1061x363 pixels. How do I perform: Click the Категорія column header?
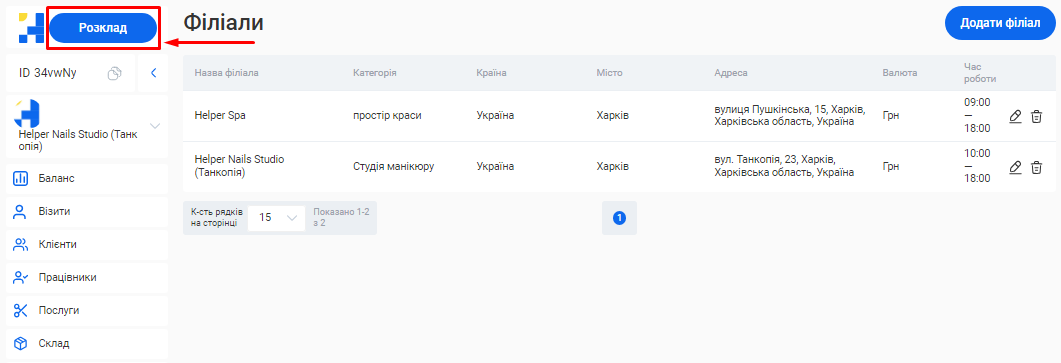point(374,72)
